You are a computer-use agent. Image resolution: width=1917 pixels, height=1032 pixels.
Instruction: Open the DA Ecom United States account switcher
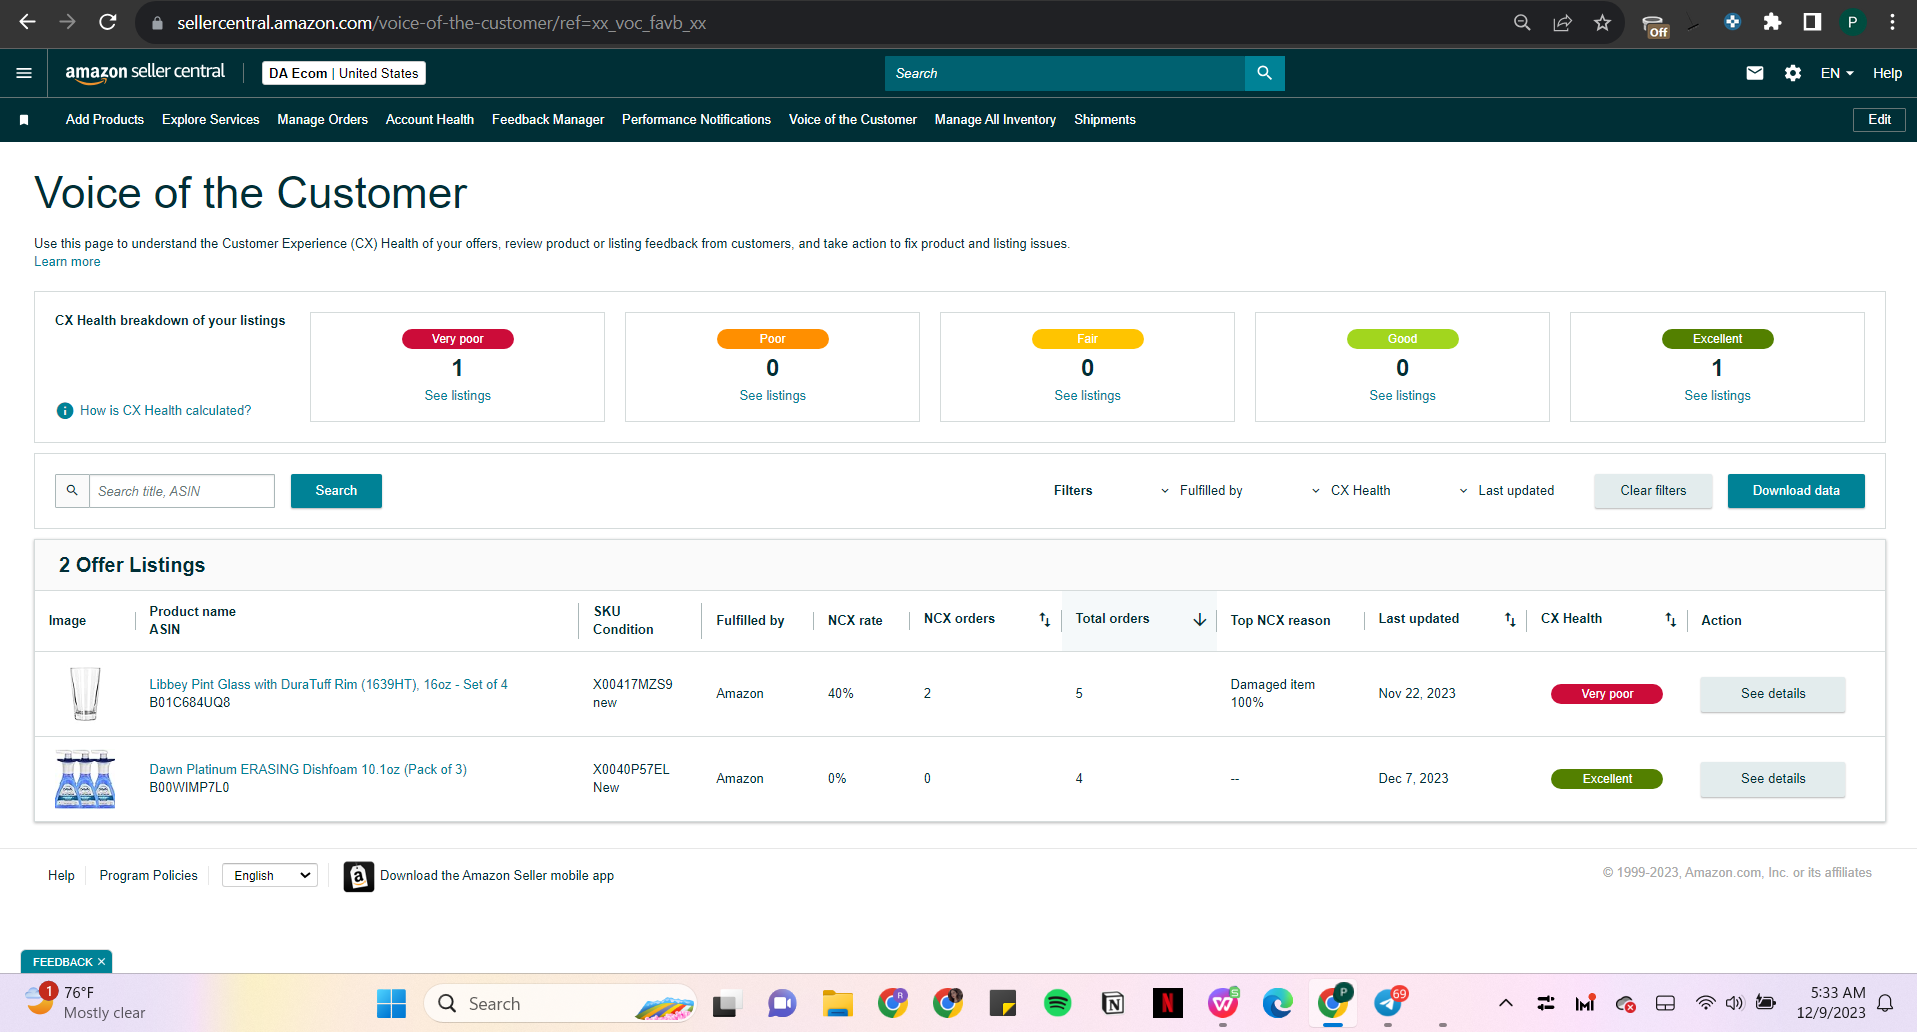click(344, 73)
